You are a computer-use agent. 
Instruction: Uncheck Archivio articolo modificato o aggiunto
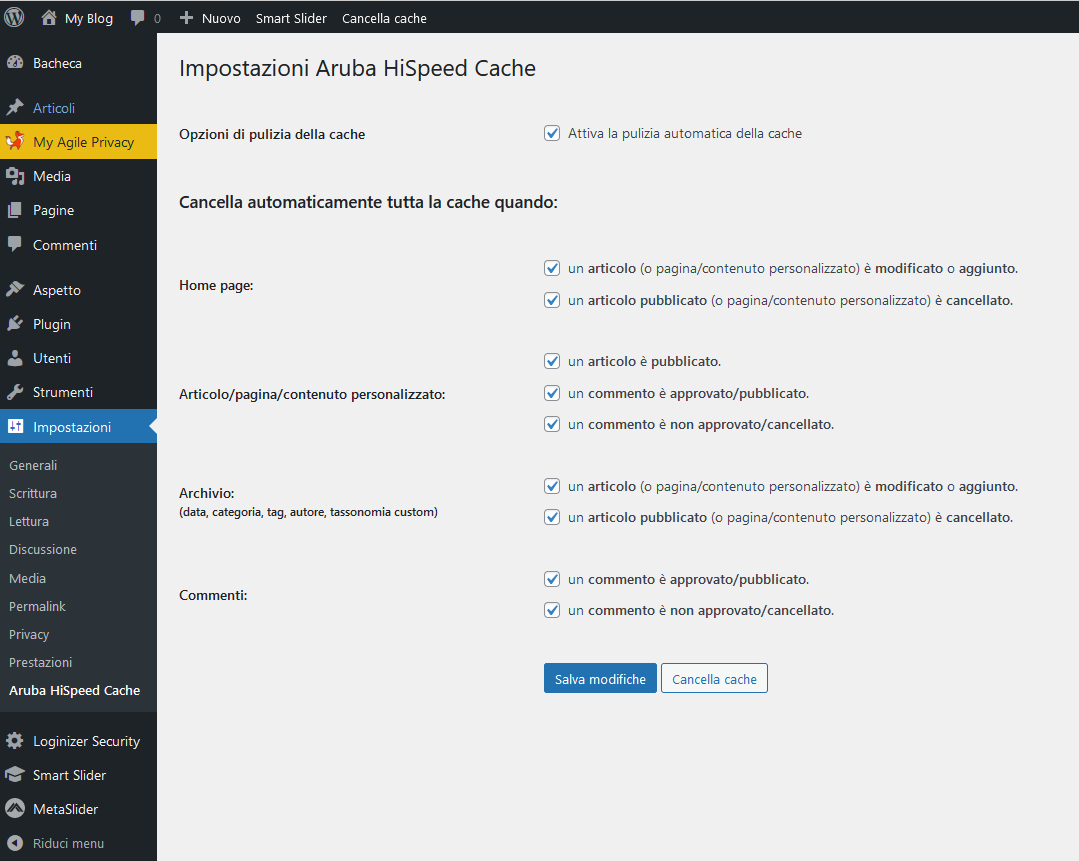552,486
